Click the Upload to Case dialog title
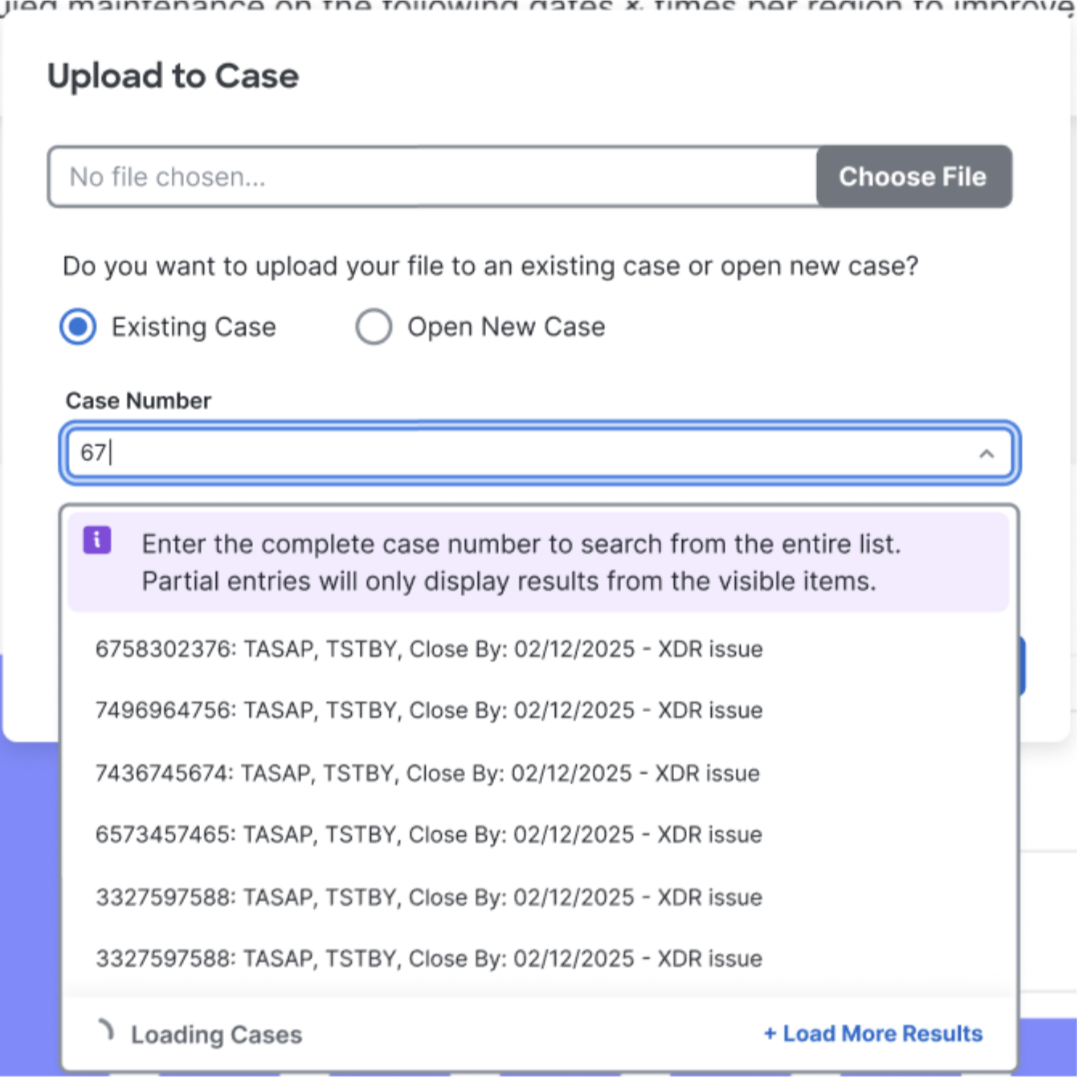The height and width of the screenshot is (1078, 1082). pyautogui.click(x=173, y=76)
